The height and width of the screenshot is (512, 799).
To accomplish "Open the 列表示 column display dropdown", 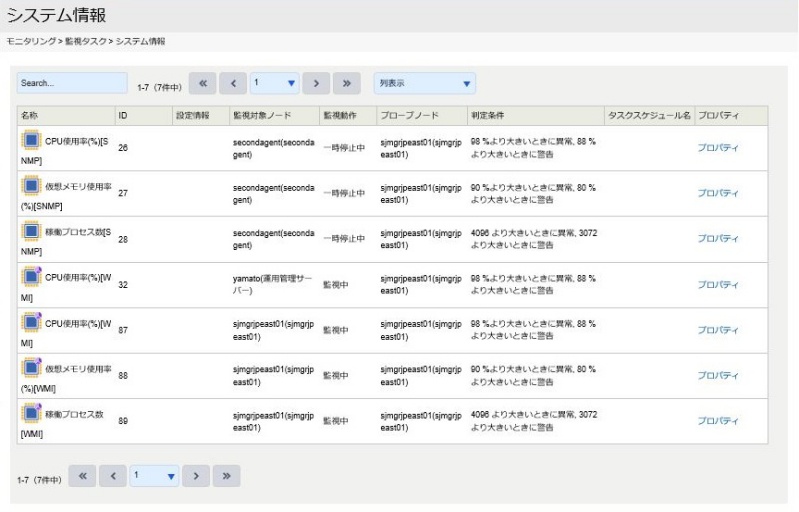I will pyautogui.click(x=424, y=83).
